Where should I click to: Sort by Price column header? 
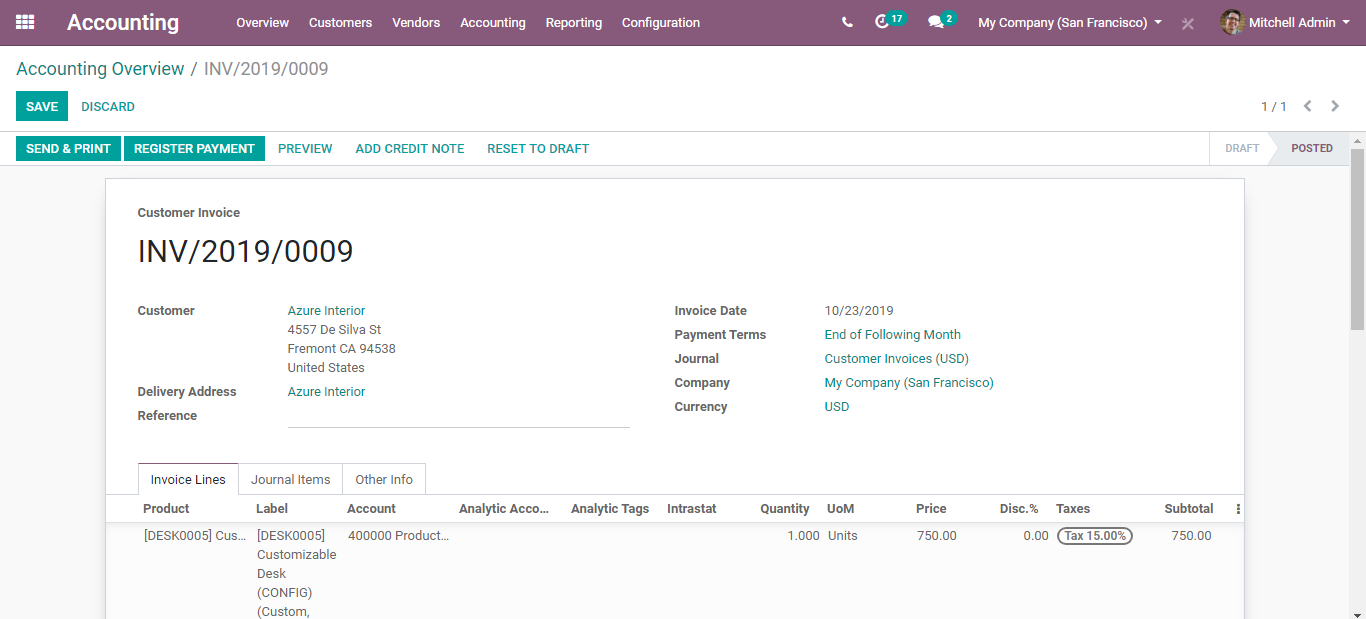931,509
